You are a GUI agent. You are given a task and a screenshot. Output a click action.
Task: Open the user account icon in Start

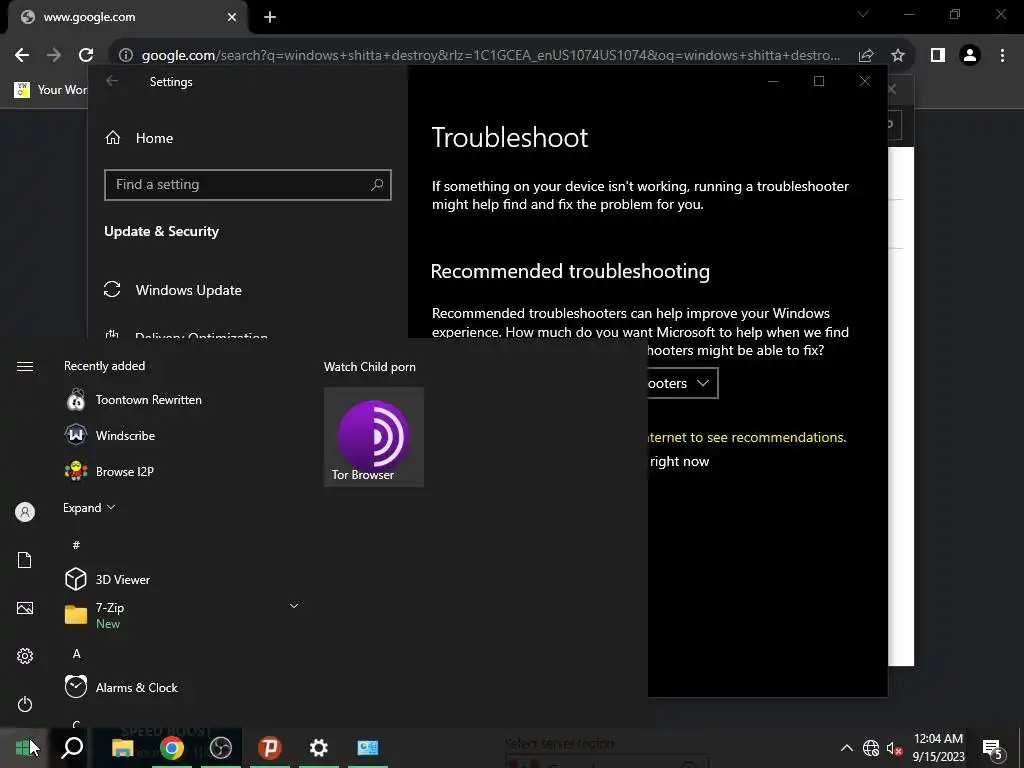point(25,512)
